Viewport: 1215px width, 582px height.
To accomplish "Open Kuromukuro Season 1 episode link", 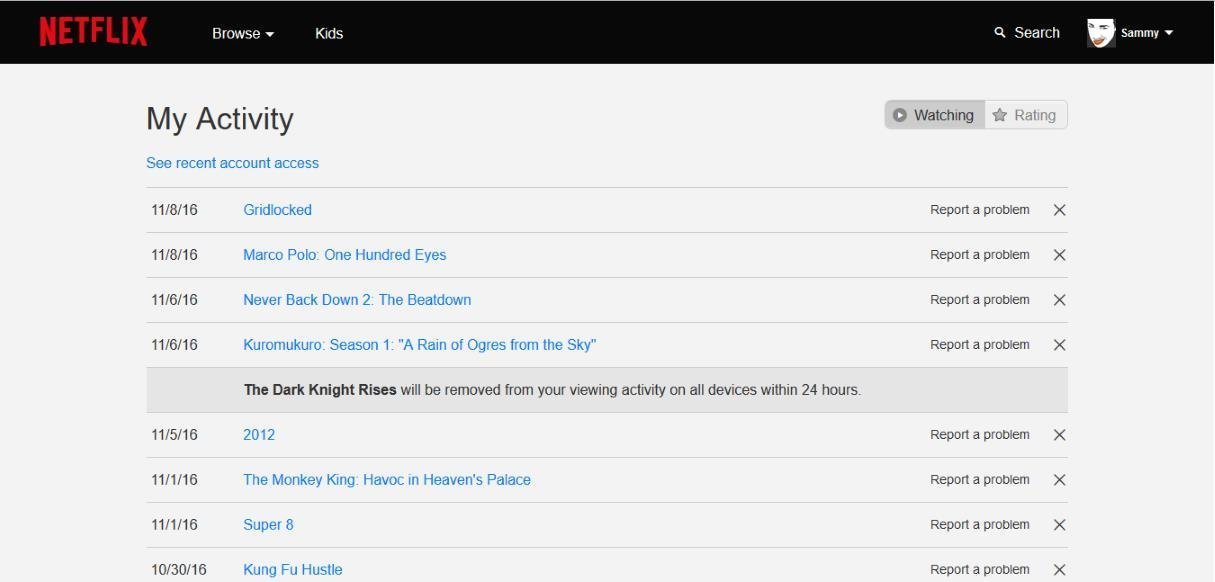I will [420, 345].
